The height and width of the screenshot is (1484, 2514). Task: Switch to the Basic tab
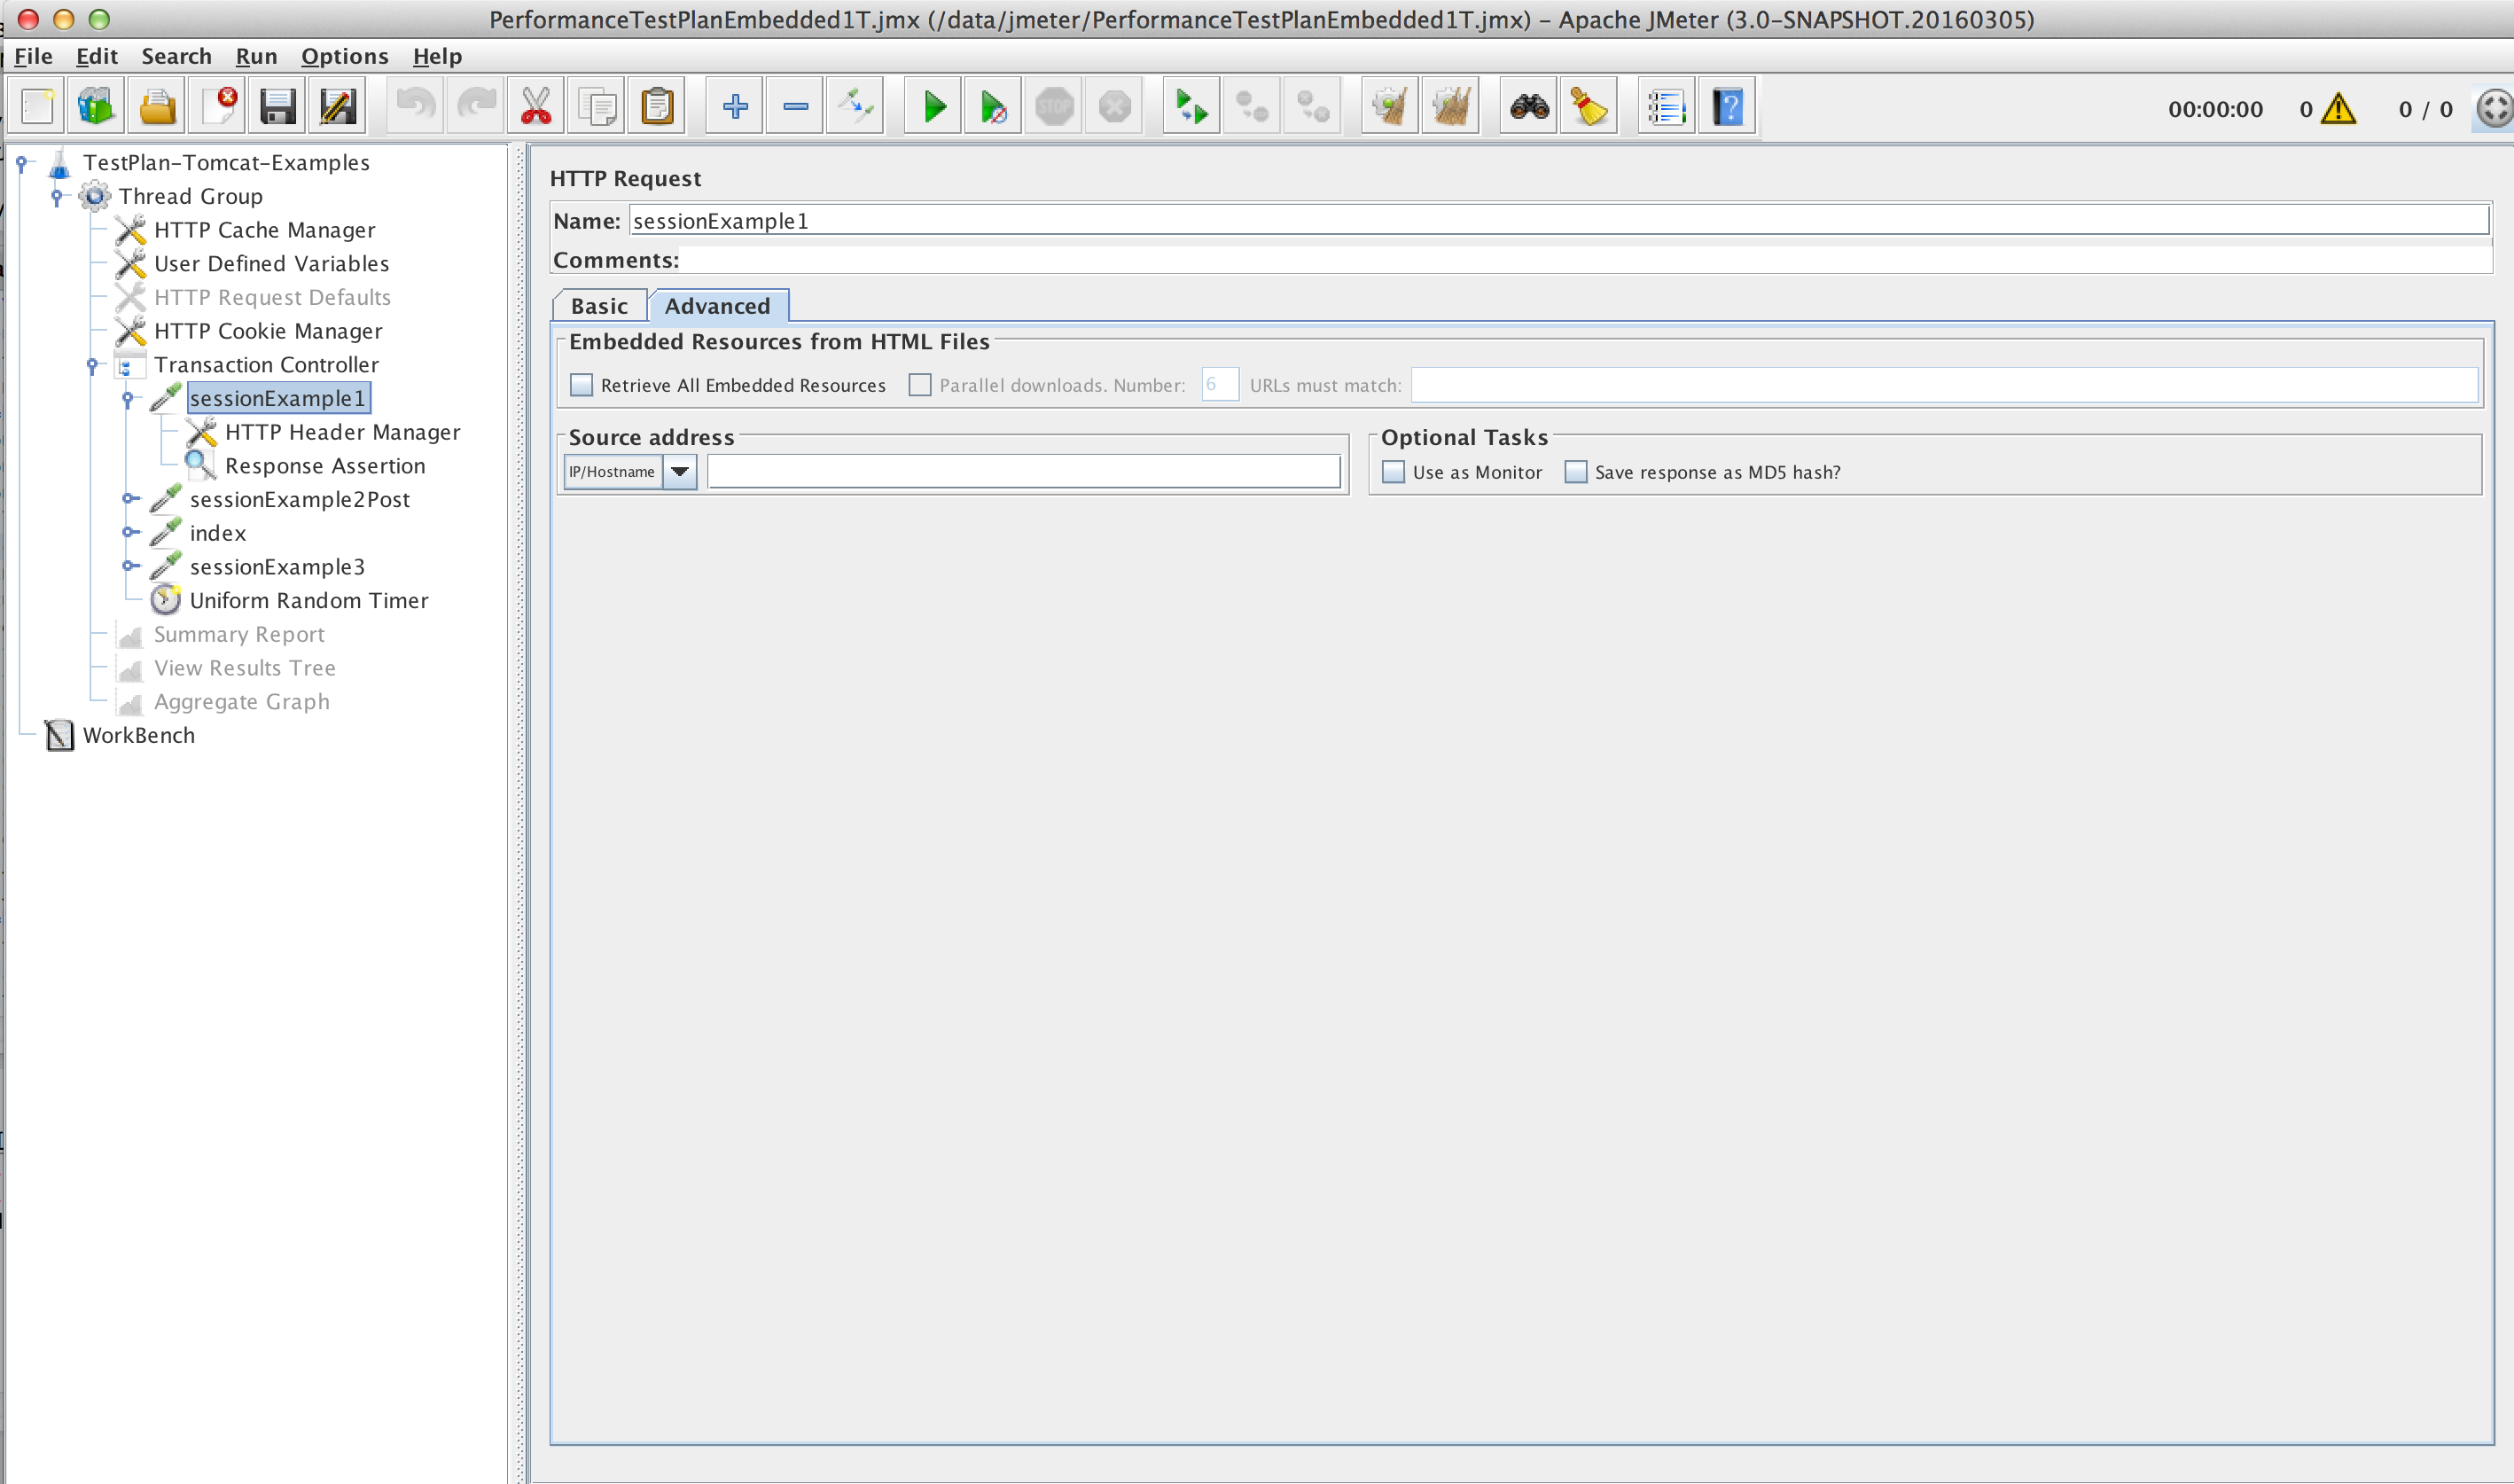(x=599, y=306)
